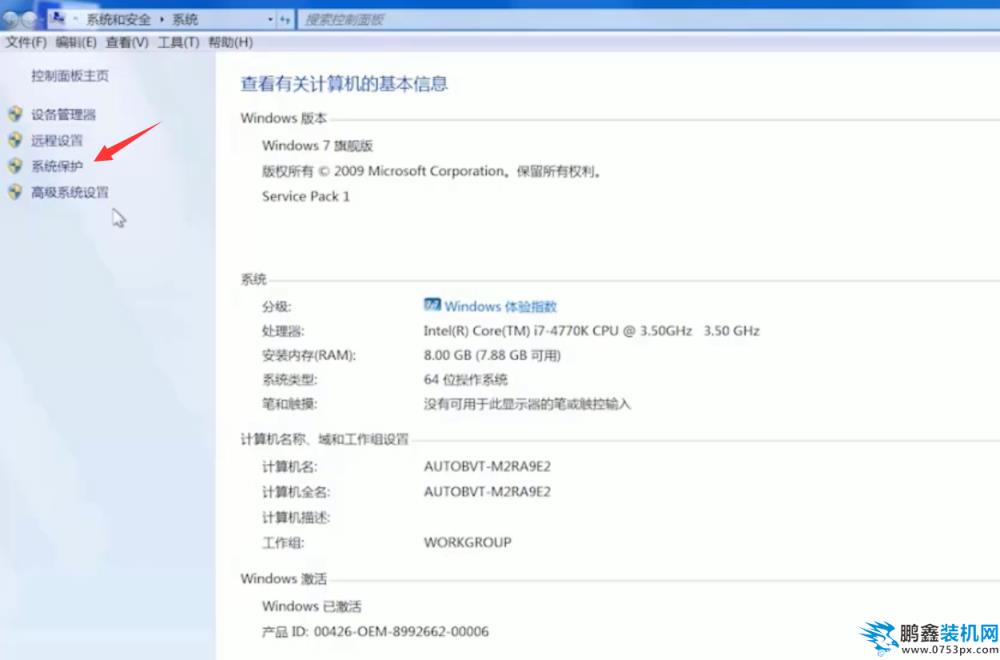
Task: Click the Microsoft Corporation copyright line
Action: [x=432, y=171]
